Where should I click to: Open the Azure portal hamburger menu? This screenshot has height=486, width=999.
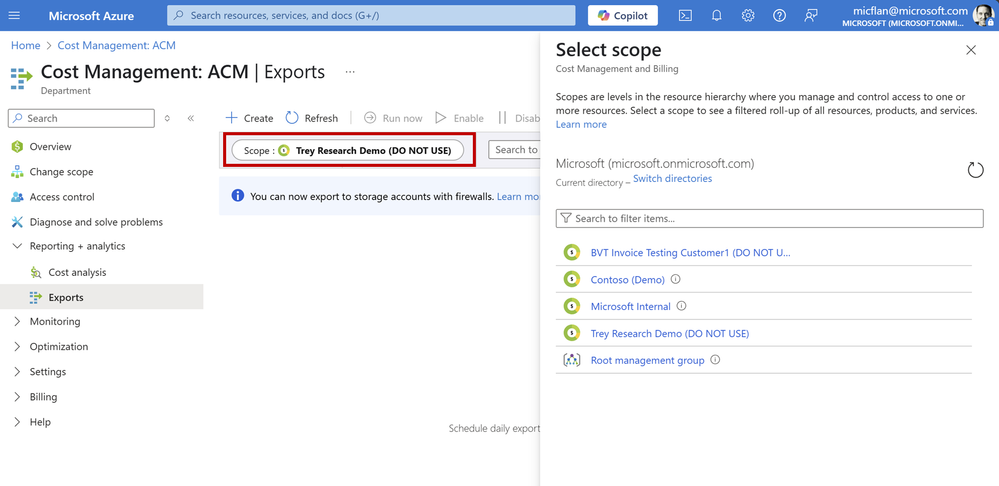[x=14, y=15]
